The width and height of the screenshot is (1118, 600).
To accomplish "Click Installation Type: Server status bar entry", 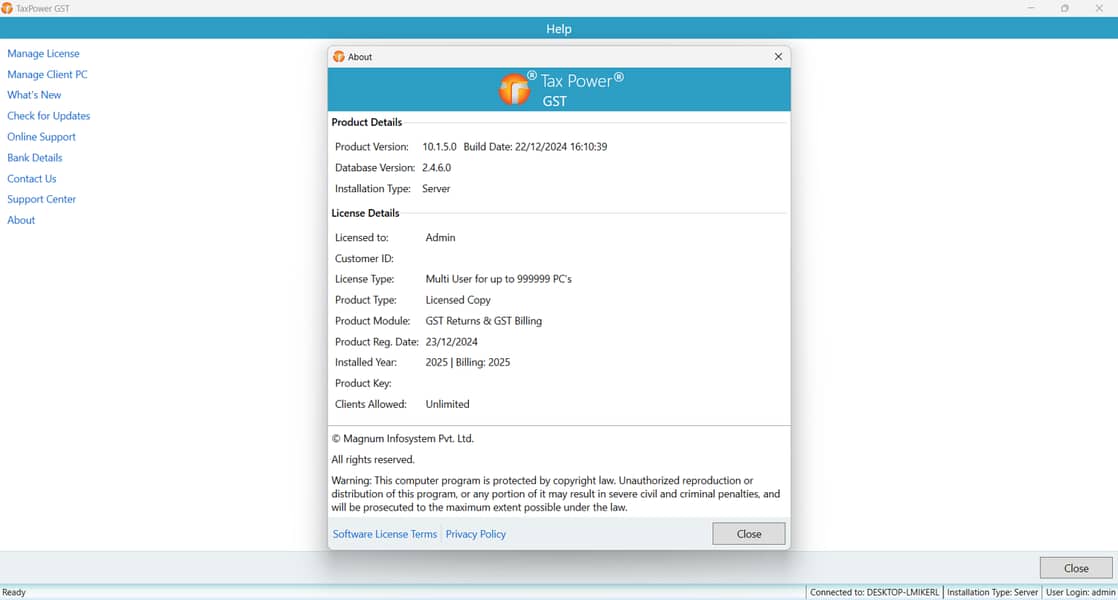I will (x=993, y=592).
